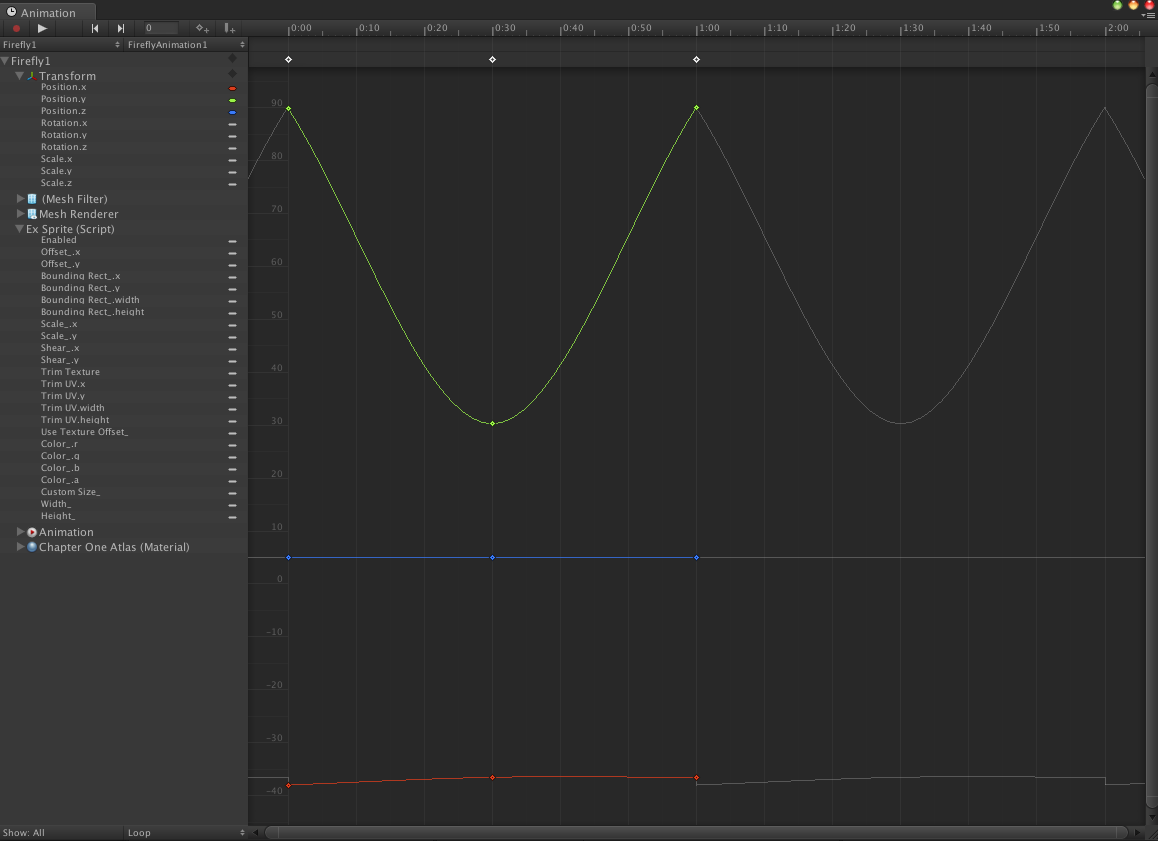Open the window options menu icon
The height and width of the screenshot is (841, 1158).
point(1148,16)
